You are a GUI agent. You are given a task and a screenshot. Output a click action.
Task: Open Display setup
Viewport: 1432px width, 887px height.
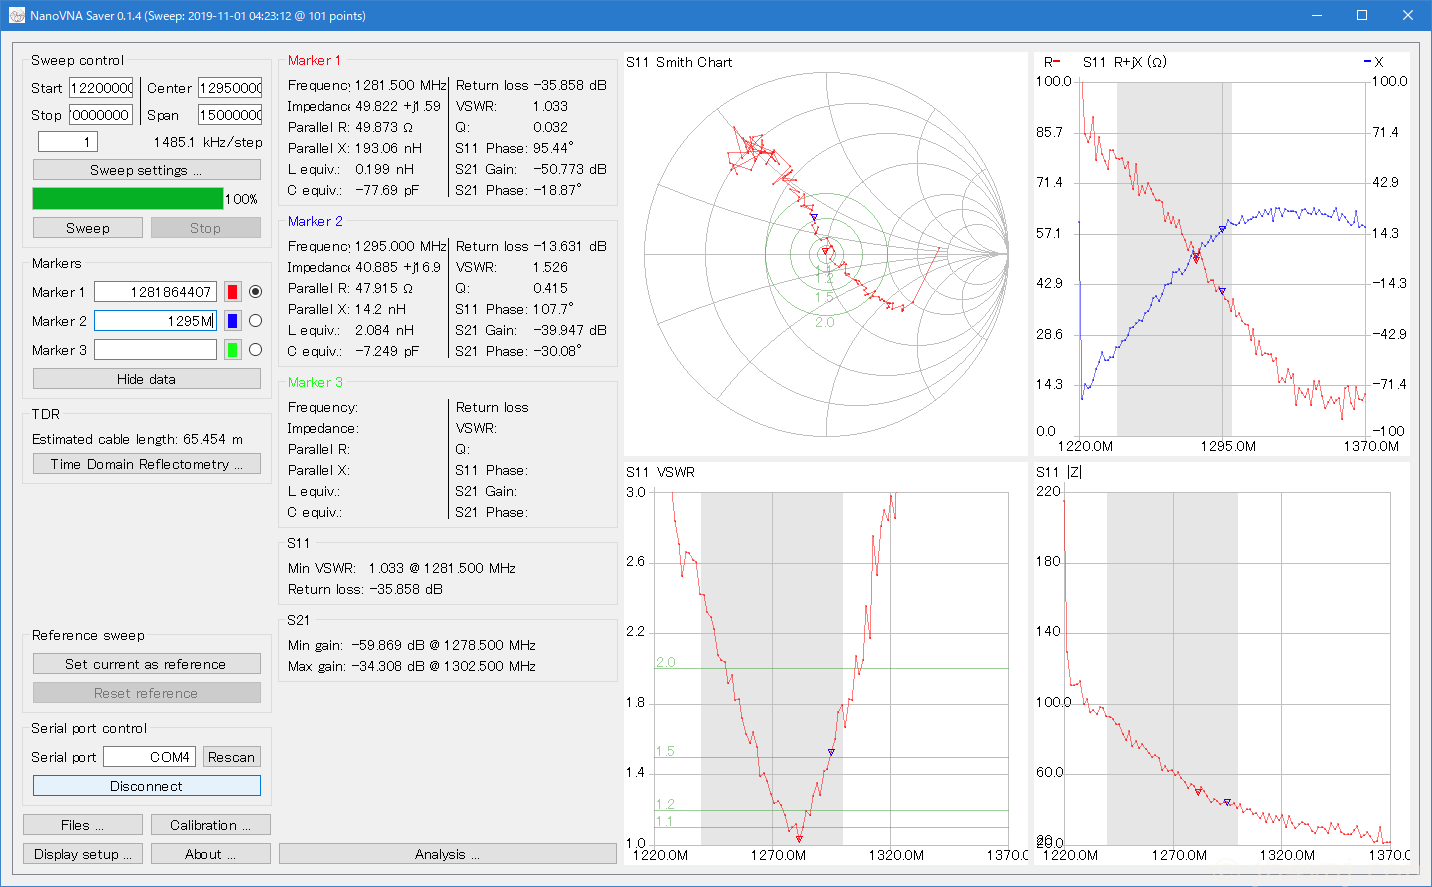(x=82, y=854)
